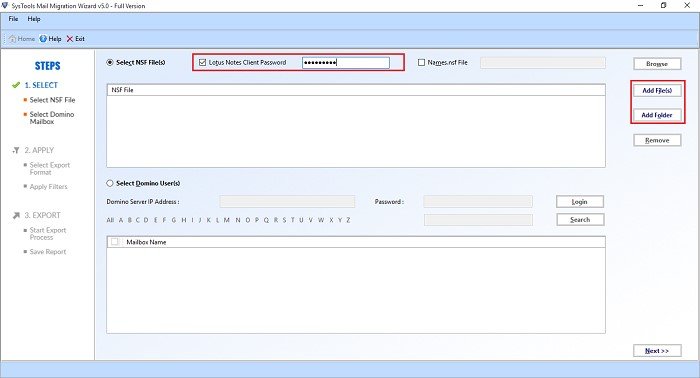
Task: Click the SysTools app icon in title bar
Action: tap(5, 5)
